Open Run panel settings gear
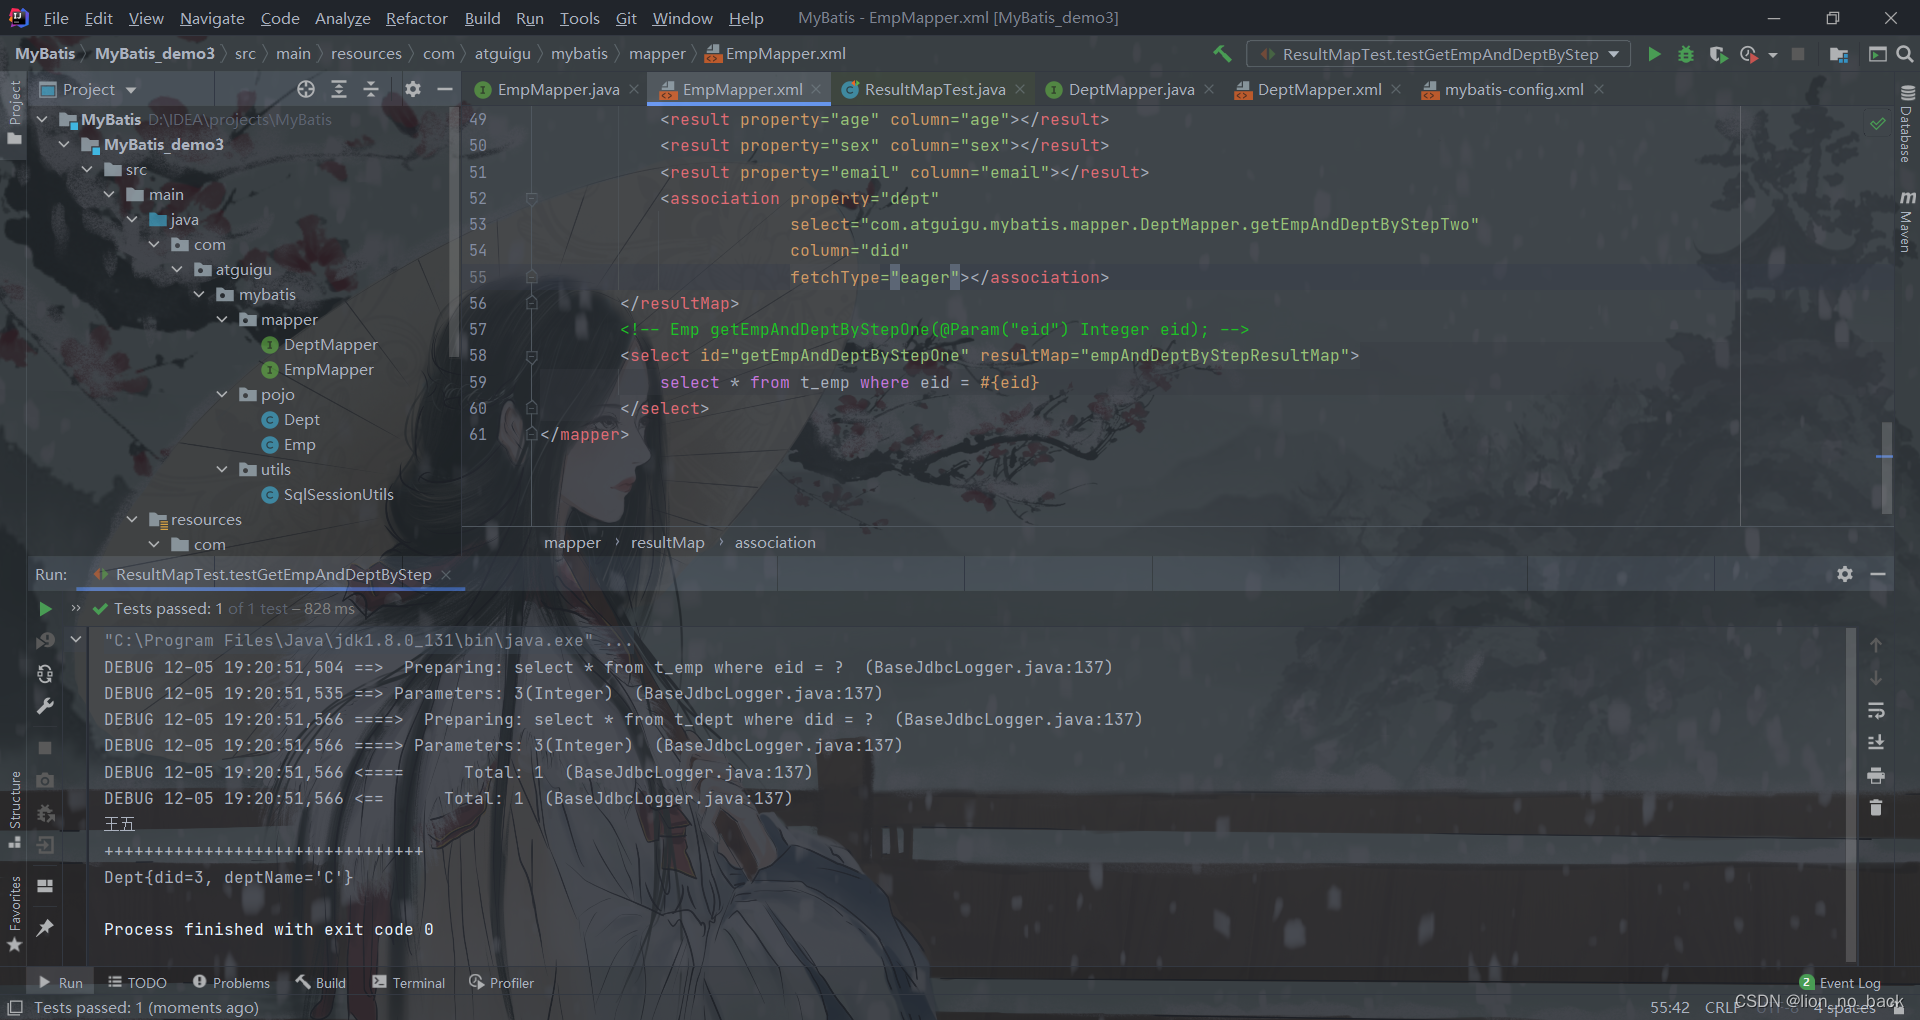Screen dimensions: 1920x1020 [1845, 574]
